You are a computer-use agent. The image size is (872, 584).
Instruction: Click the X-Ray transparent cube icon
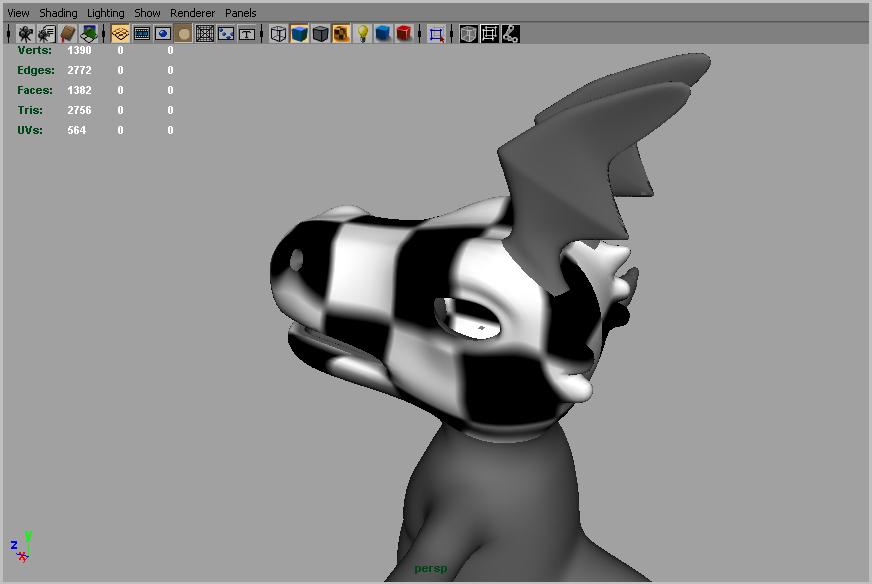[468, 34]
